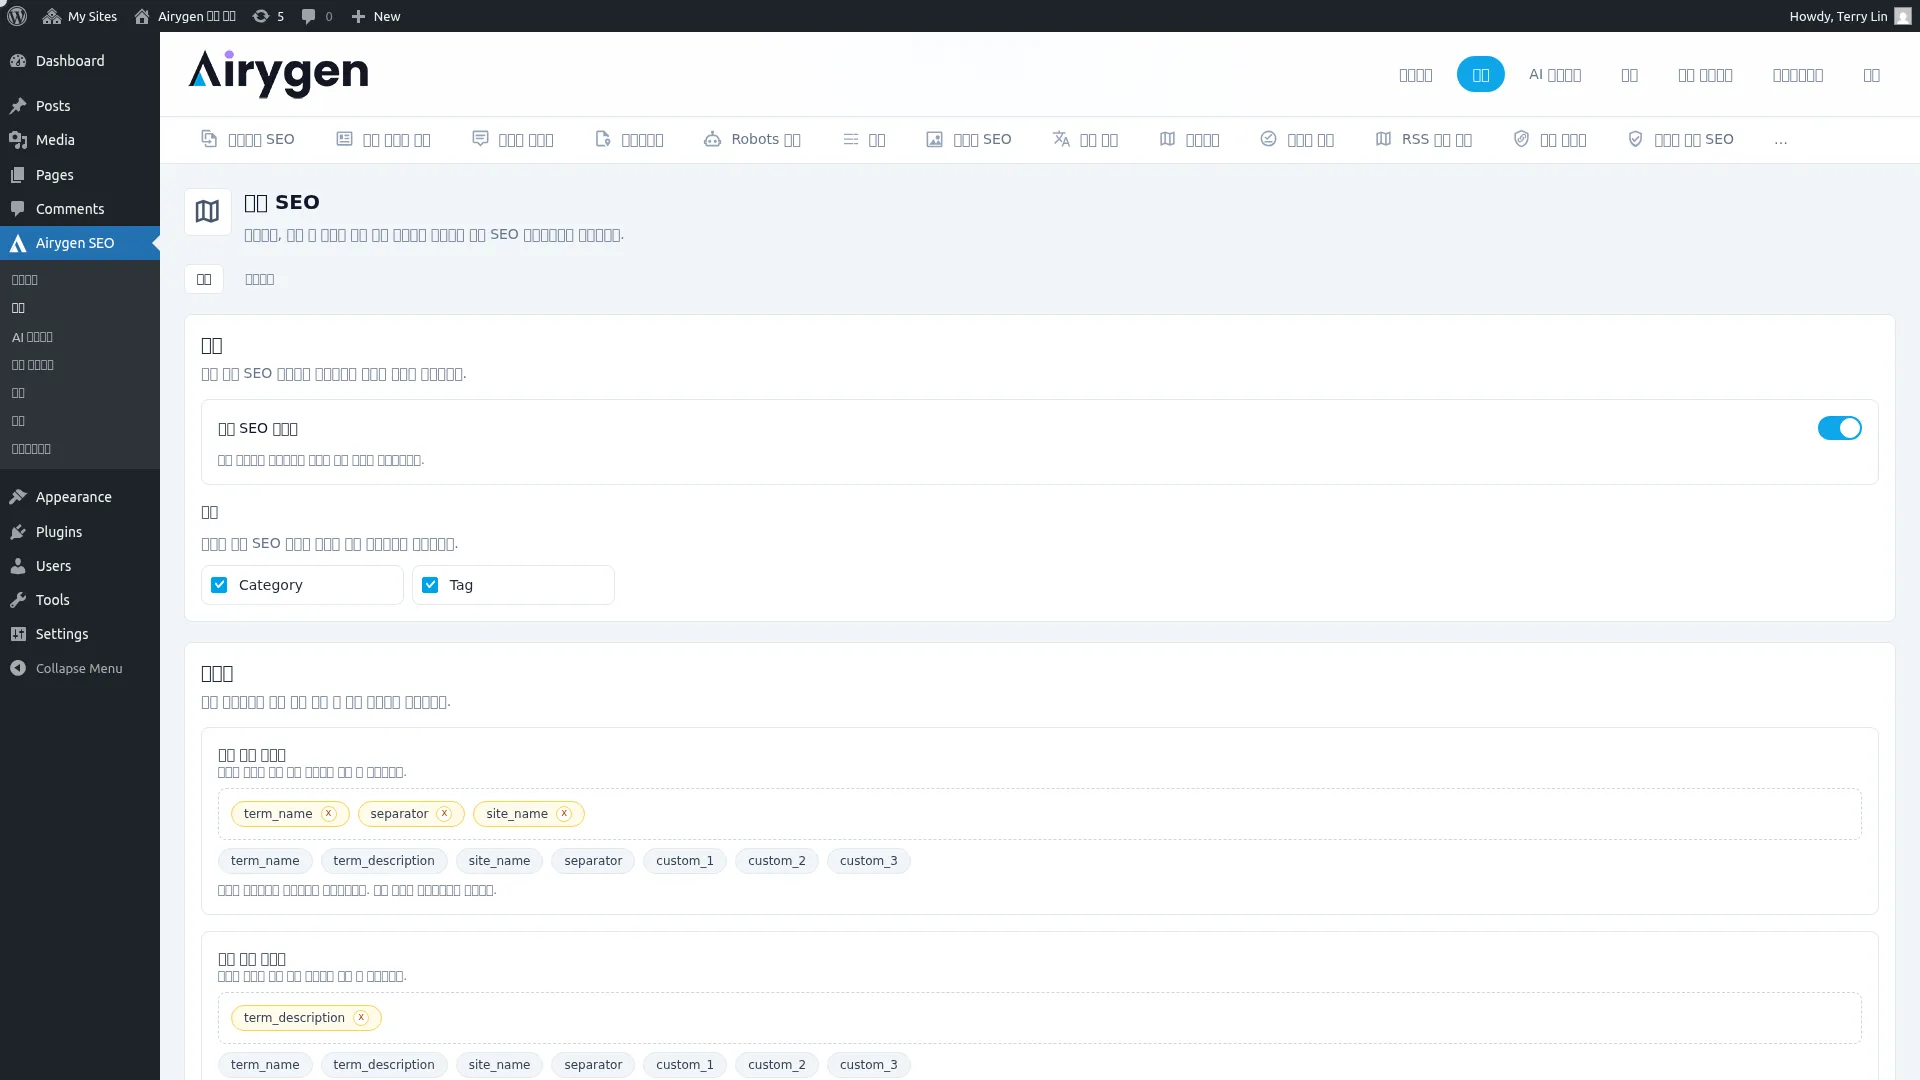Toggle the SEO enable switch off
This screenshot has height=1080, width=1920.
point(1839,428)
